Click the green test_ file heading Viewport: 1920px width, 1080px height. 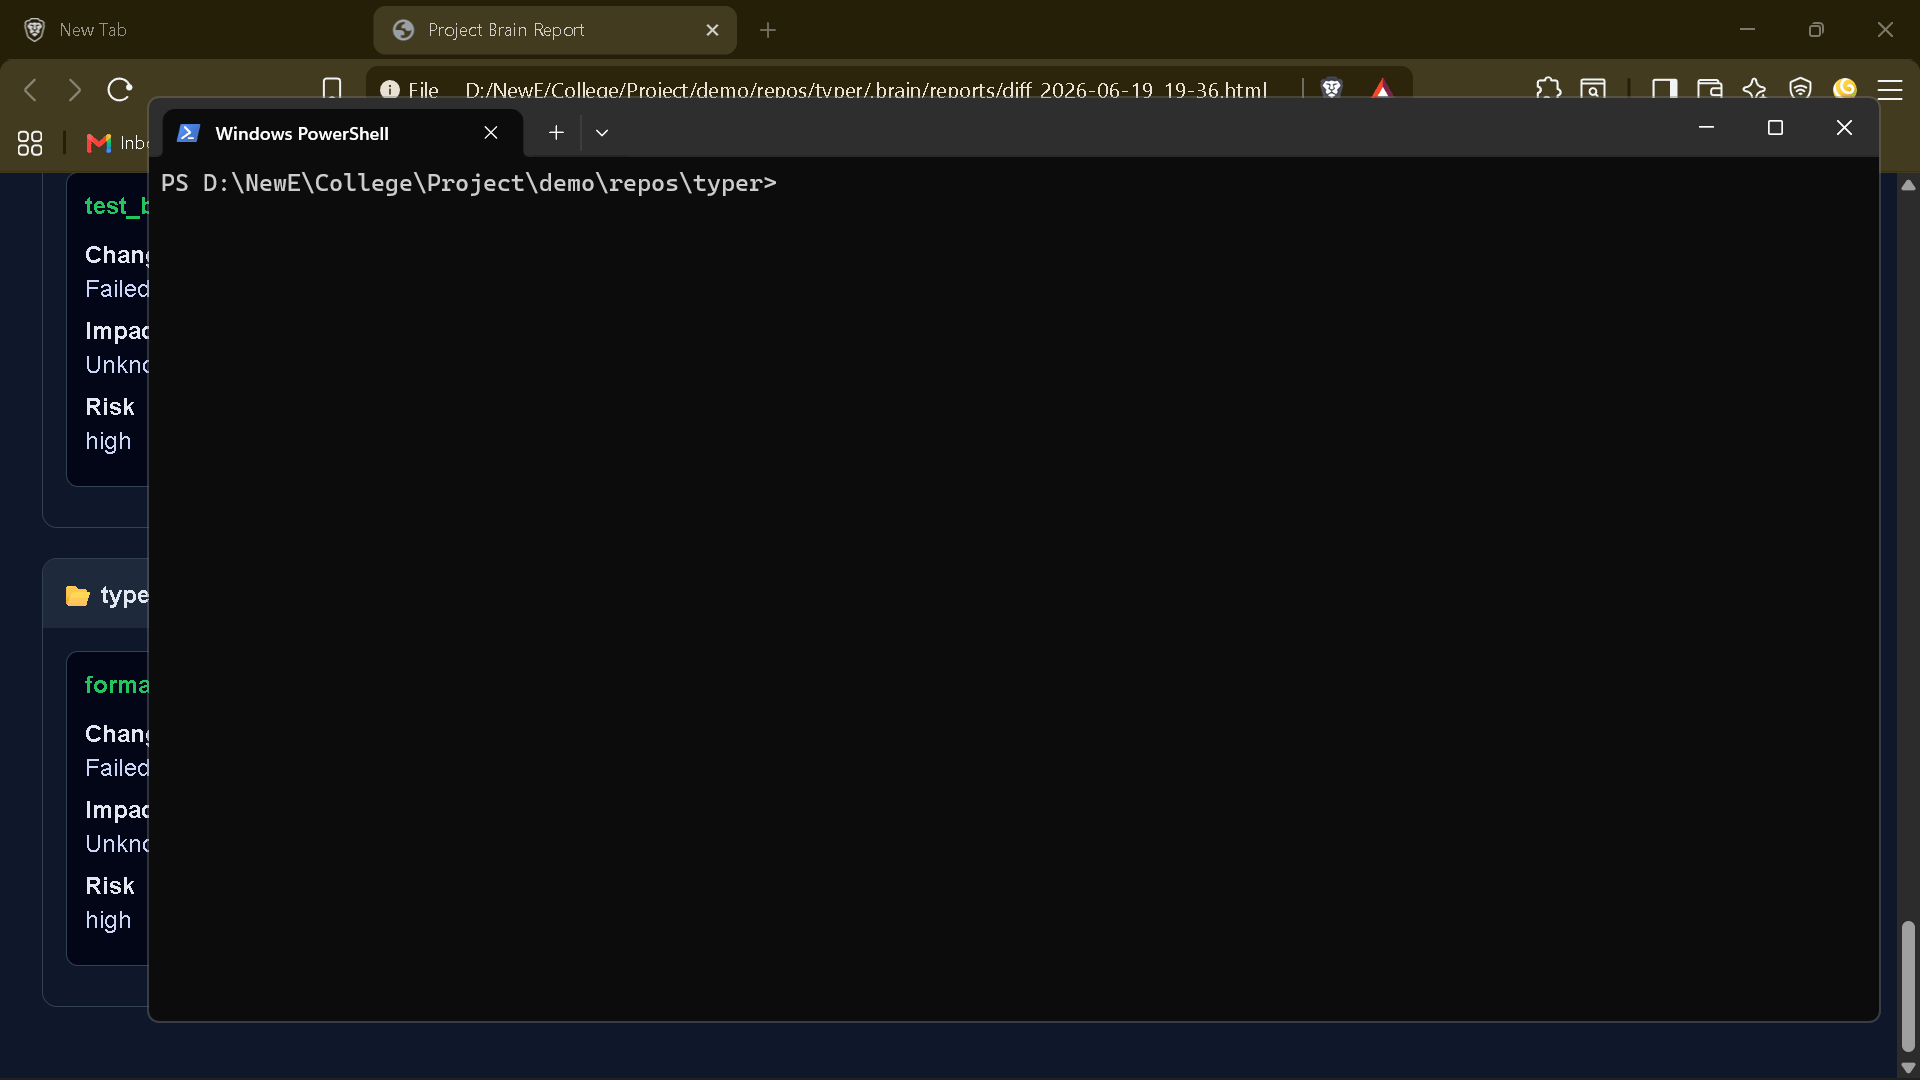tap(116, 206)
